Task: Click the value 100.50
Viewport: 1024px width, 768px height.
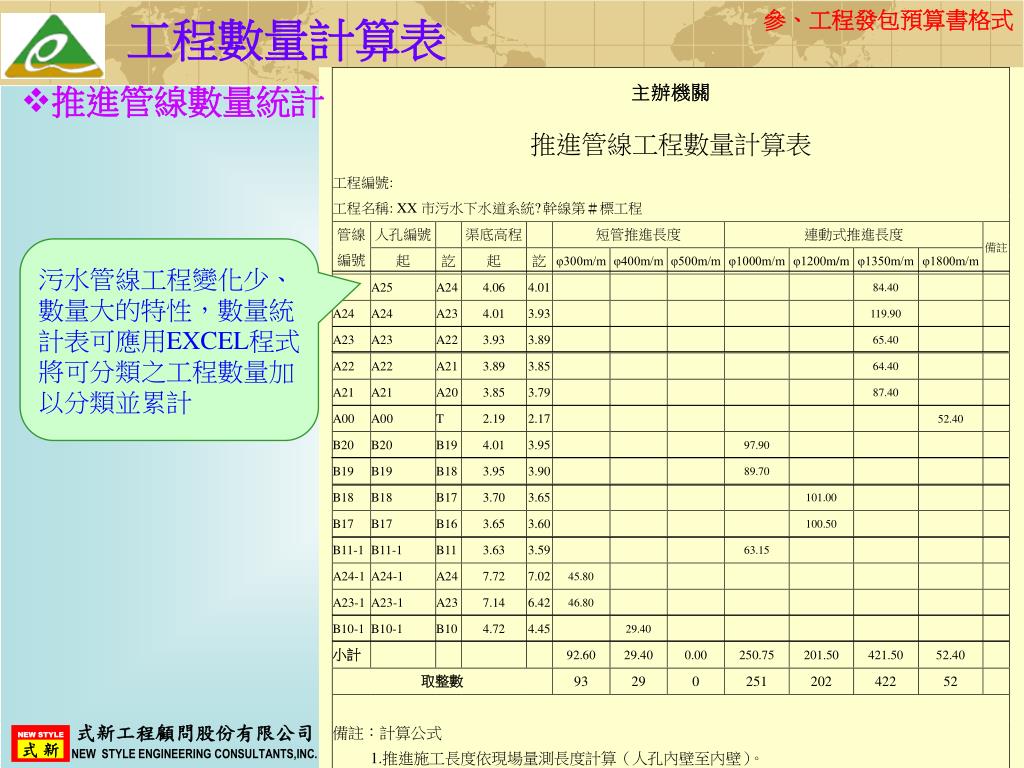Action: pyautogui.click(x=821, y=524)
